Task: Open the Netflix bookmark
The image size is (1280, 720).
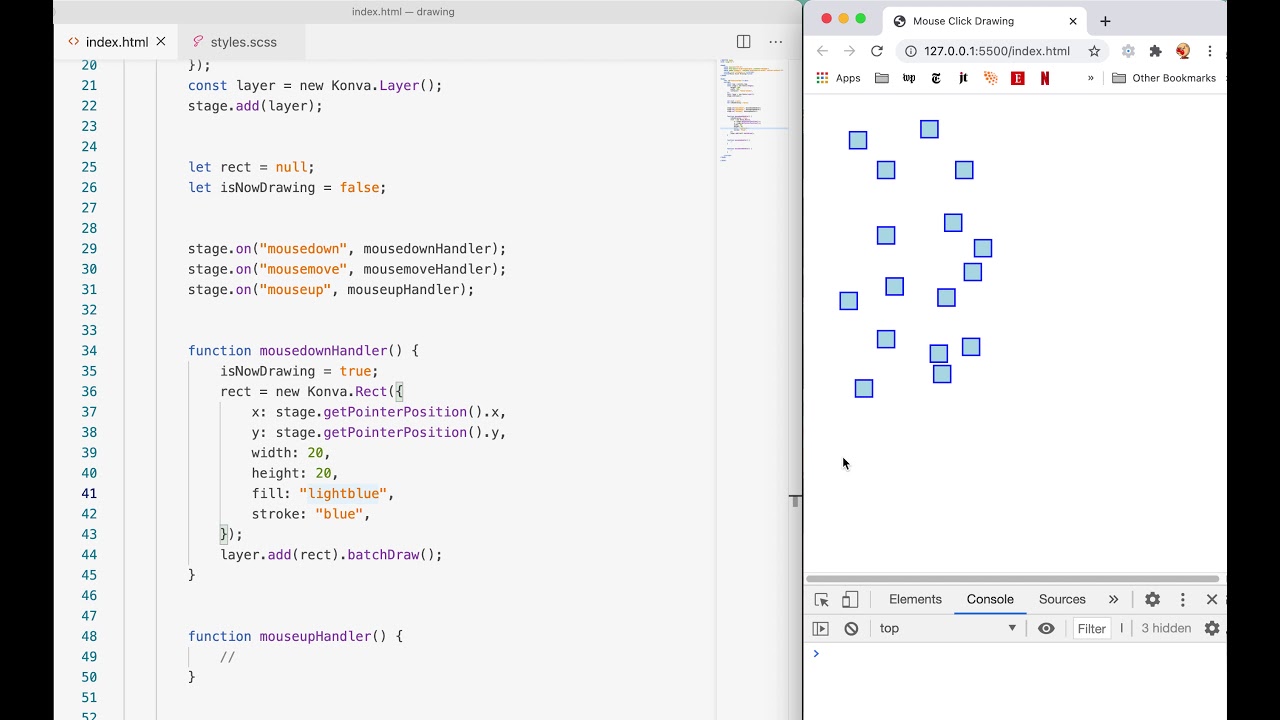Action: (x=1045, y=78)
